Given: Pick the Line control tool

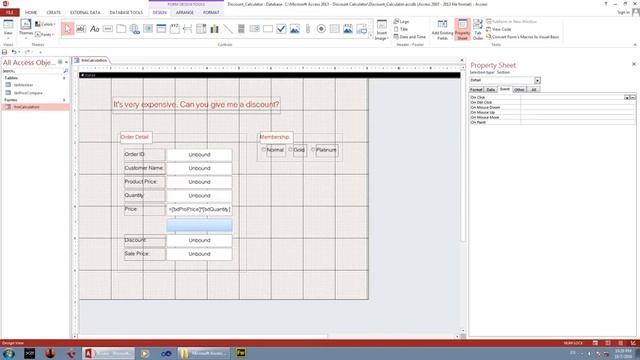Looking at the screenshot, I should coord(228,29).
